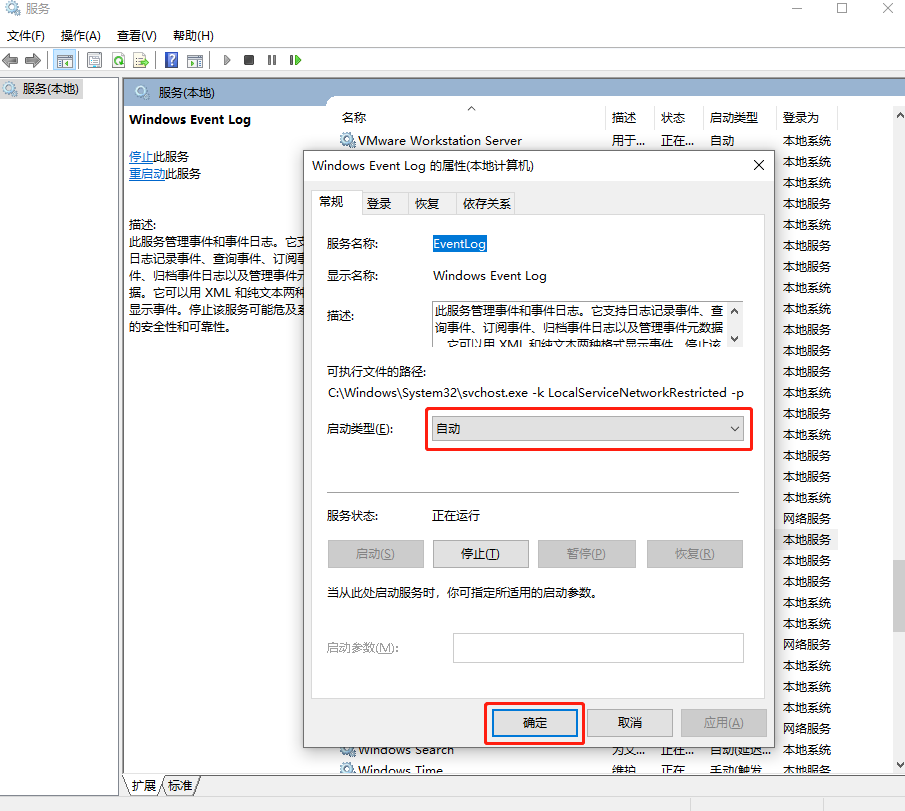Click the Refresh icon on the toolbar
This screenshot has height=811, width=905.
point(116,59)
